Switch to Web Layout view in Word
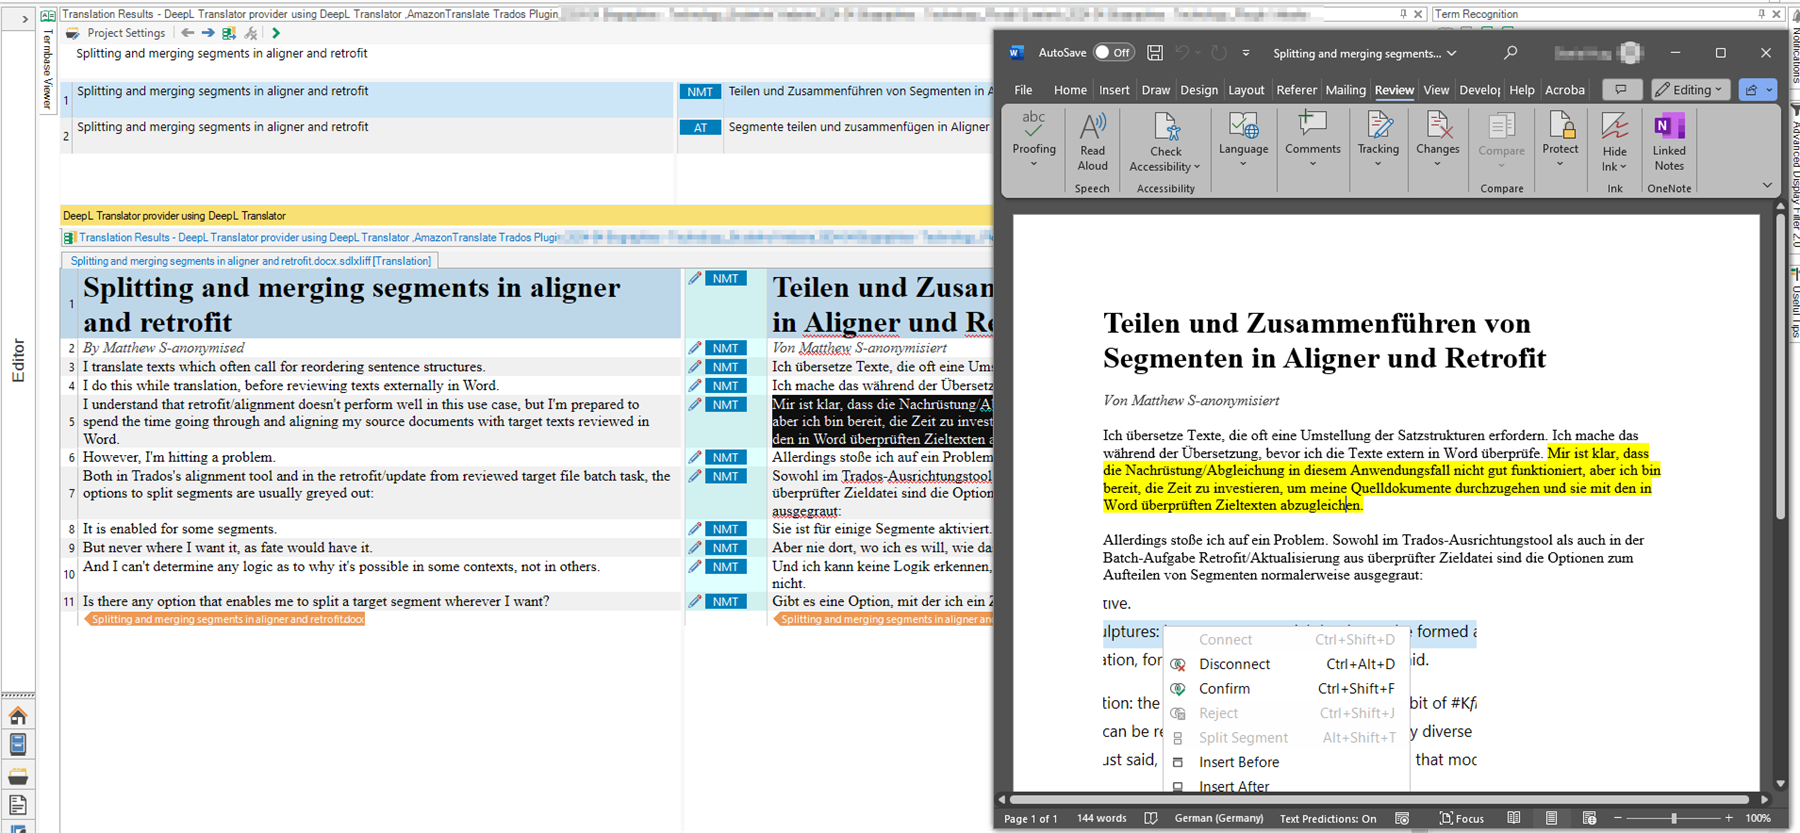Image resolution: width=1800 pixels, height=833 pixels. (1589, 818)
